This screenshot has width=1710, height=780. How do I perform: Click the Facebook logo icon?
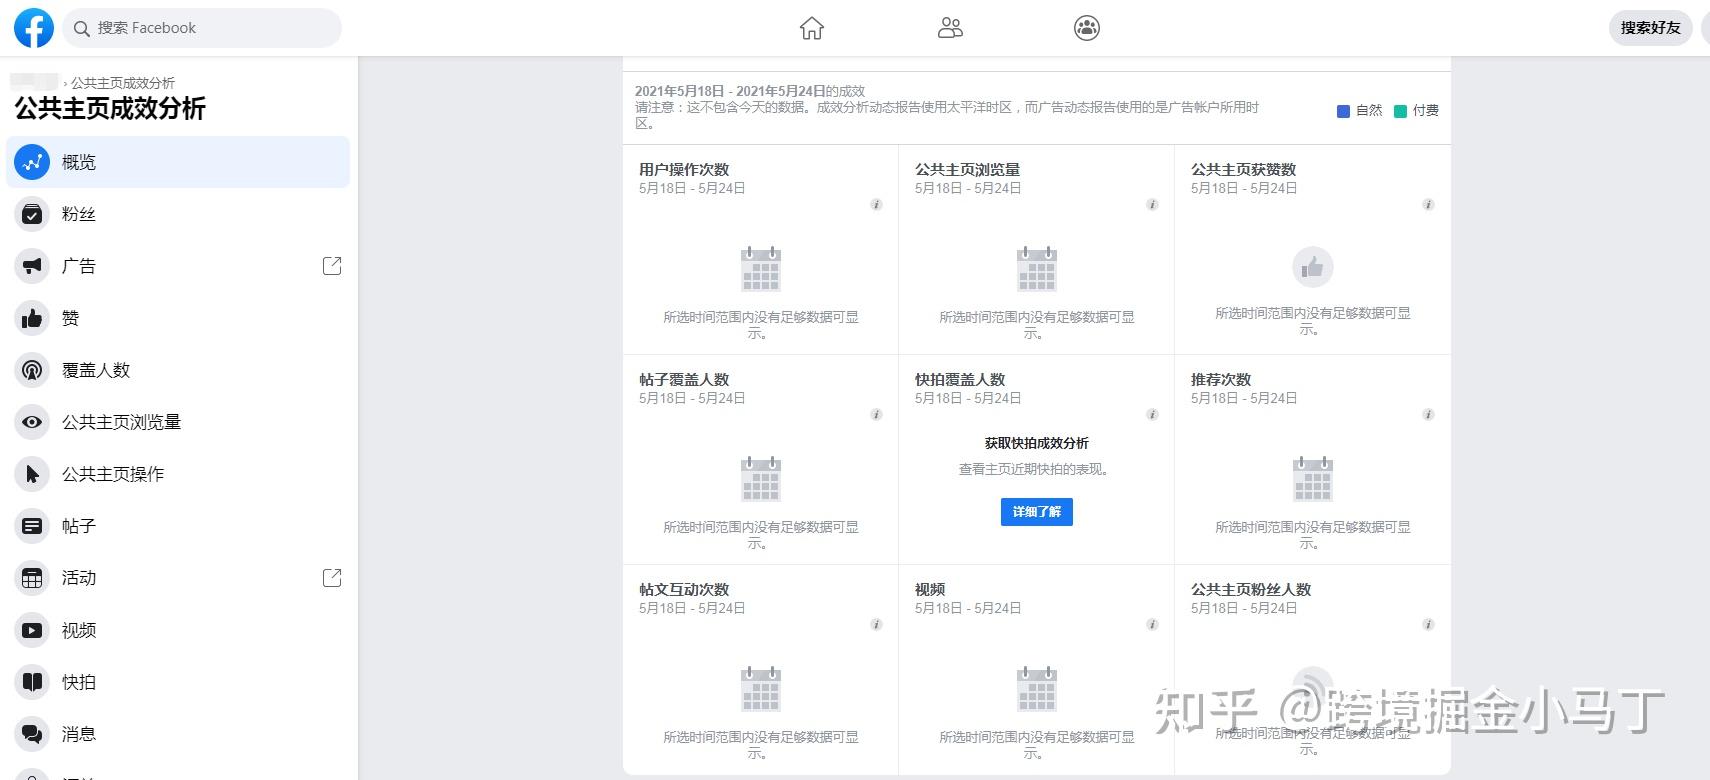click(33, 28)
